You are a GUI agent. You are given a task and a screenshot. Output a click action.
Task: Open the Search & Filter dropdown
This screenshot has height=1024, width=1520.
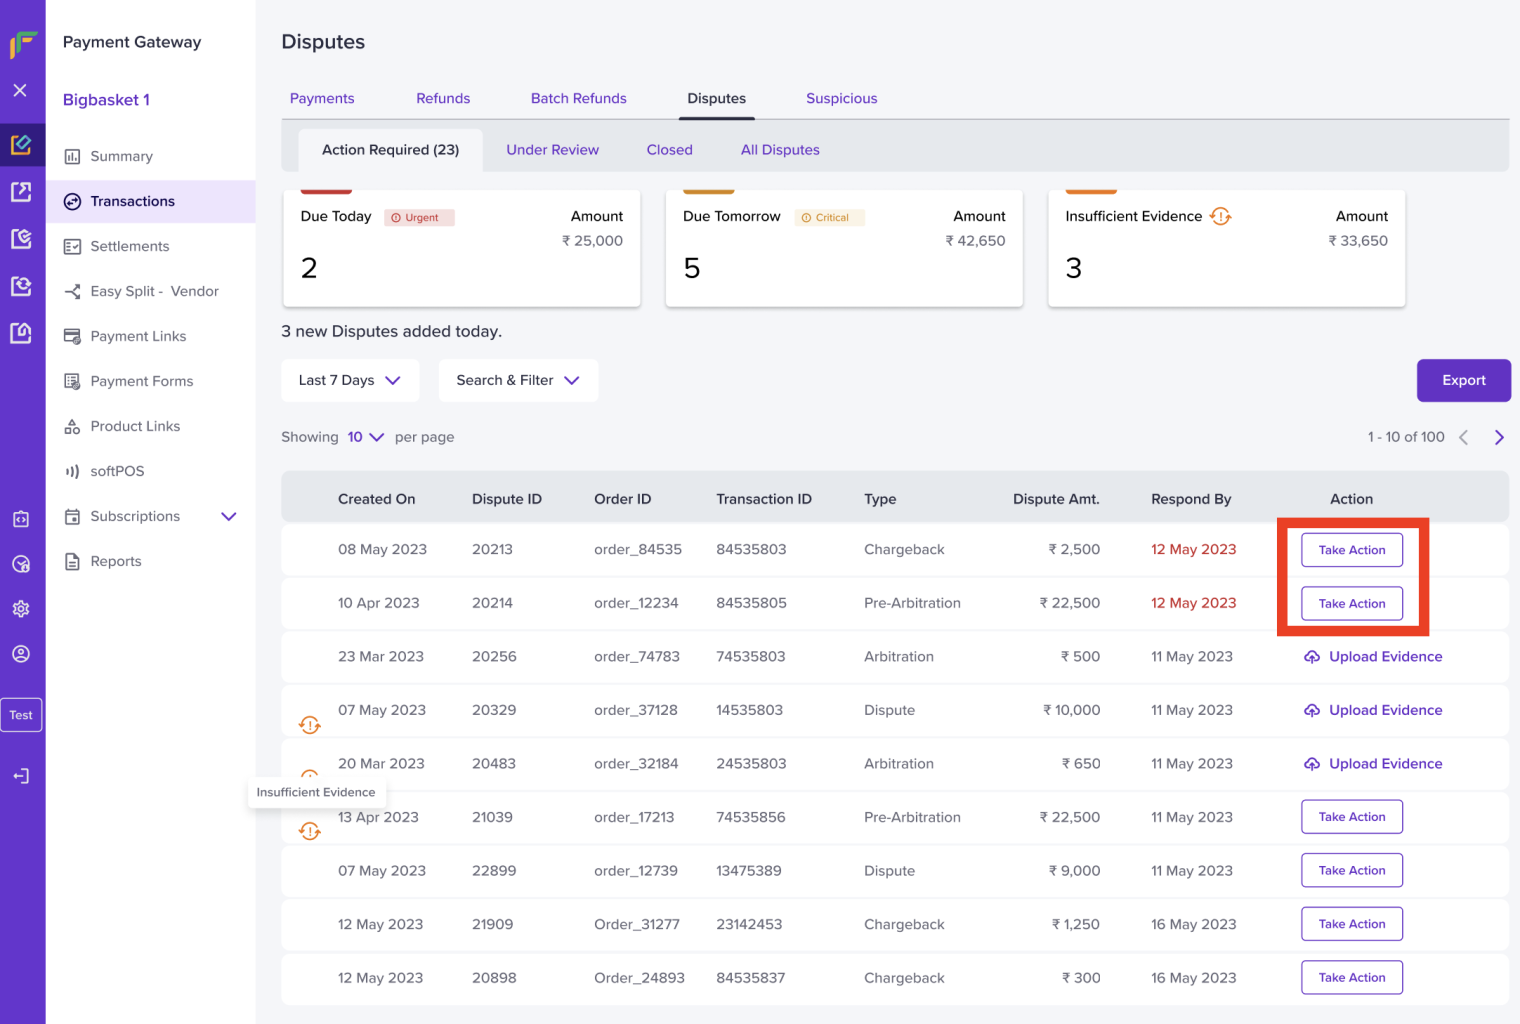coord(518,381)
